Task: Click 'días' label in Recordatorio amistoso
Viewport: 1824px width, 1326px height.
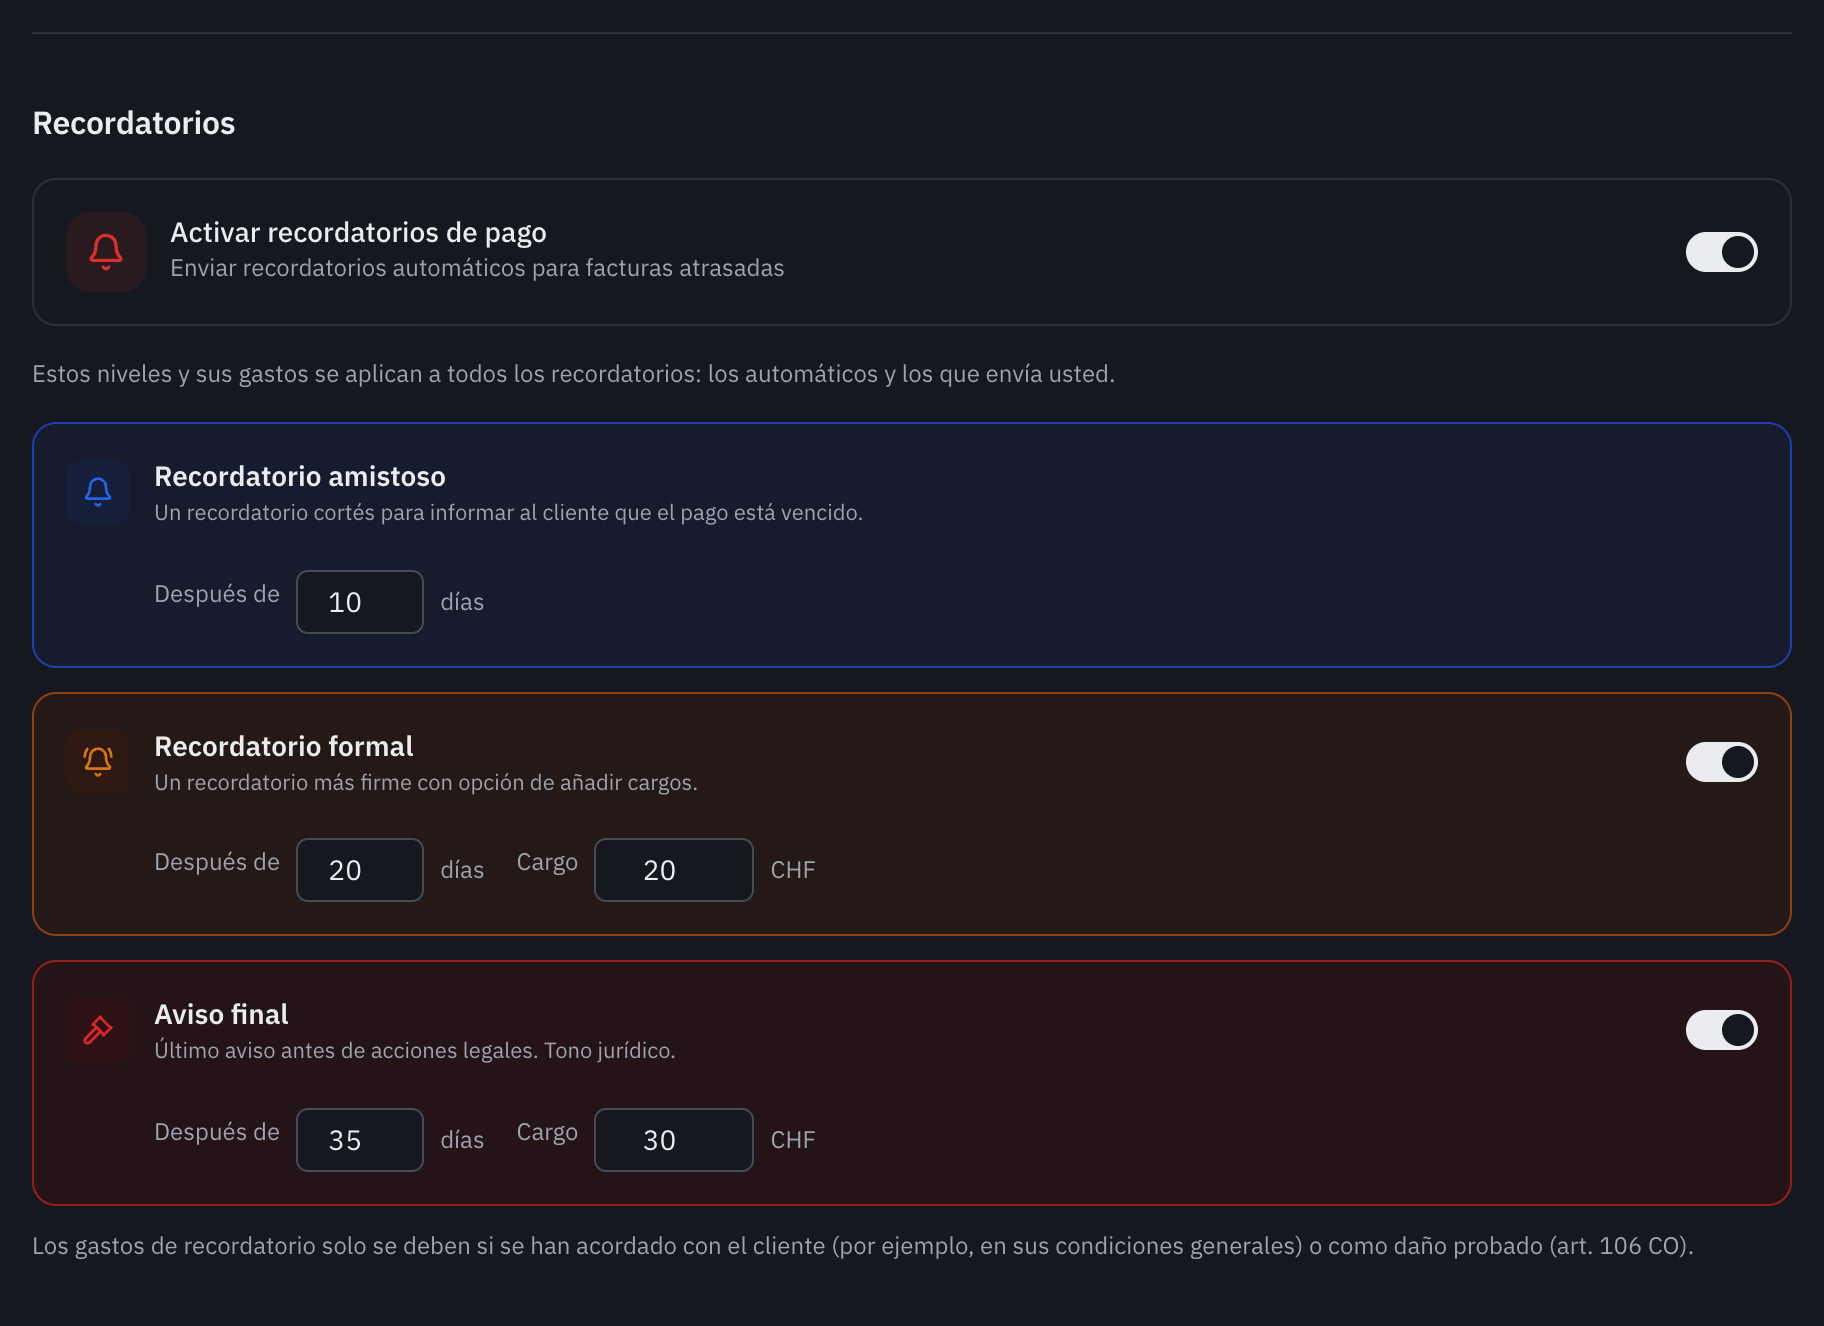Action: [x=462, y=602]
